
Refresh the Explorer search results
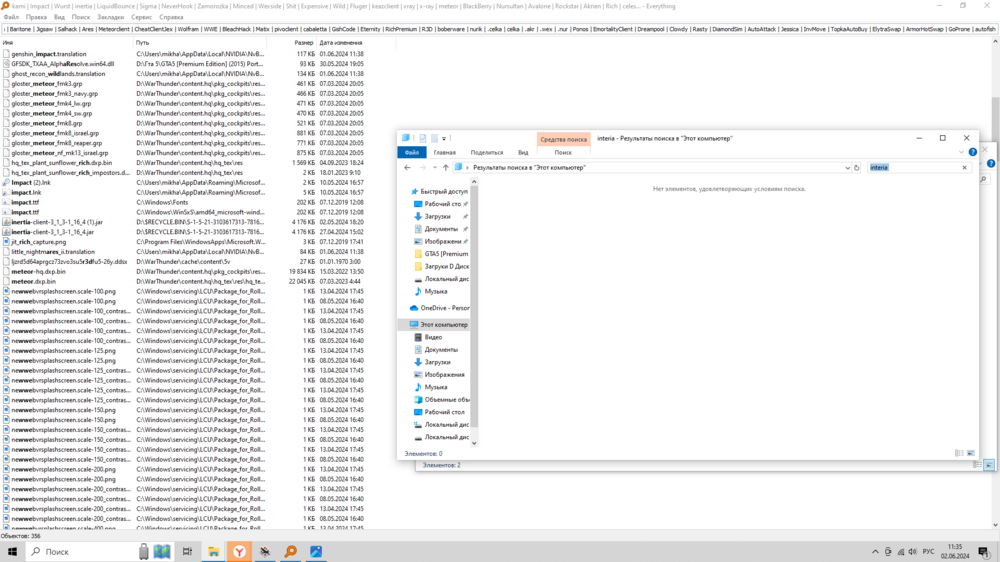[857, 168]
